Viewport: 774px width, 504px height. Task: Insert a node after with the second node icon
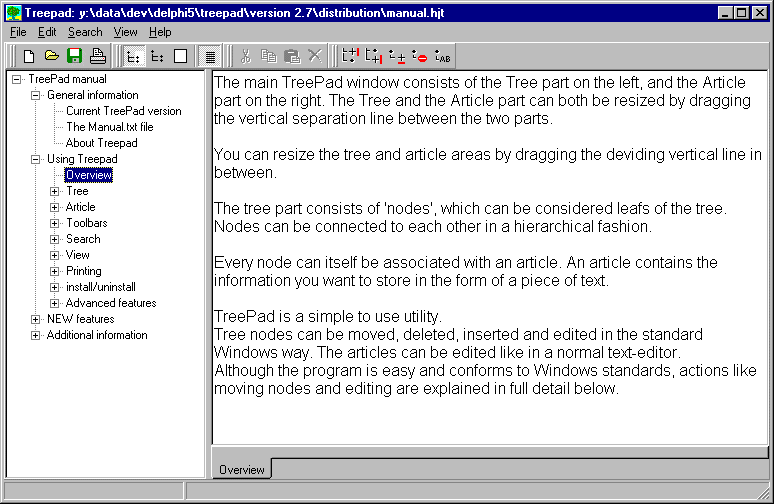click(374, 56)
